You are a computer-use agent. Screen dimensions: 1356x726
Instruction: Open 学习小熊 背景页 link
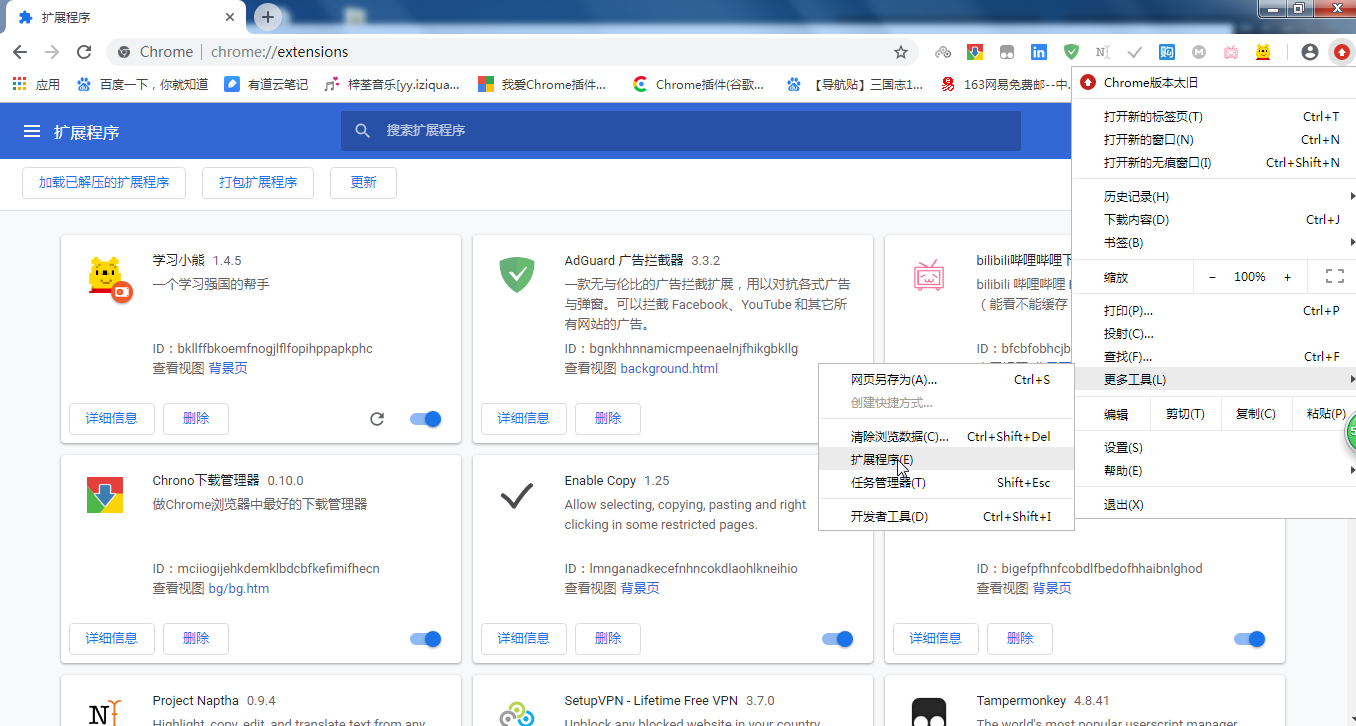pos(228,368)
